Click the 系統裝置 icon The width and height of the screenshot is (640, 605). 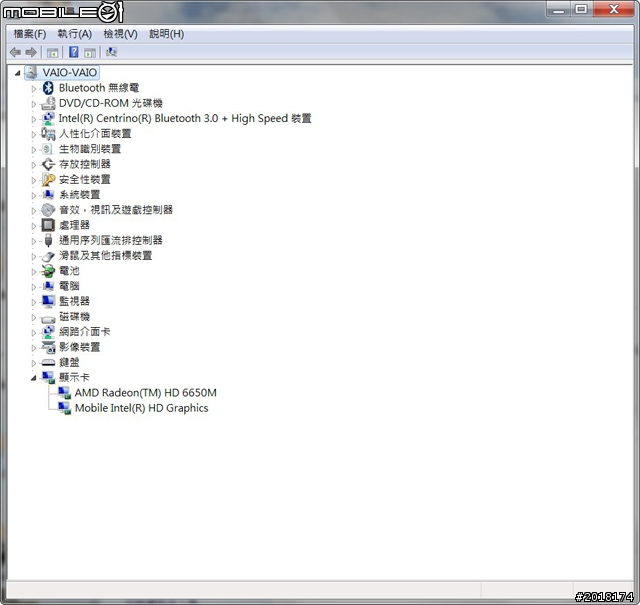click(48, 195)
